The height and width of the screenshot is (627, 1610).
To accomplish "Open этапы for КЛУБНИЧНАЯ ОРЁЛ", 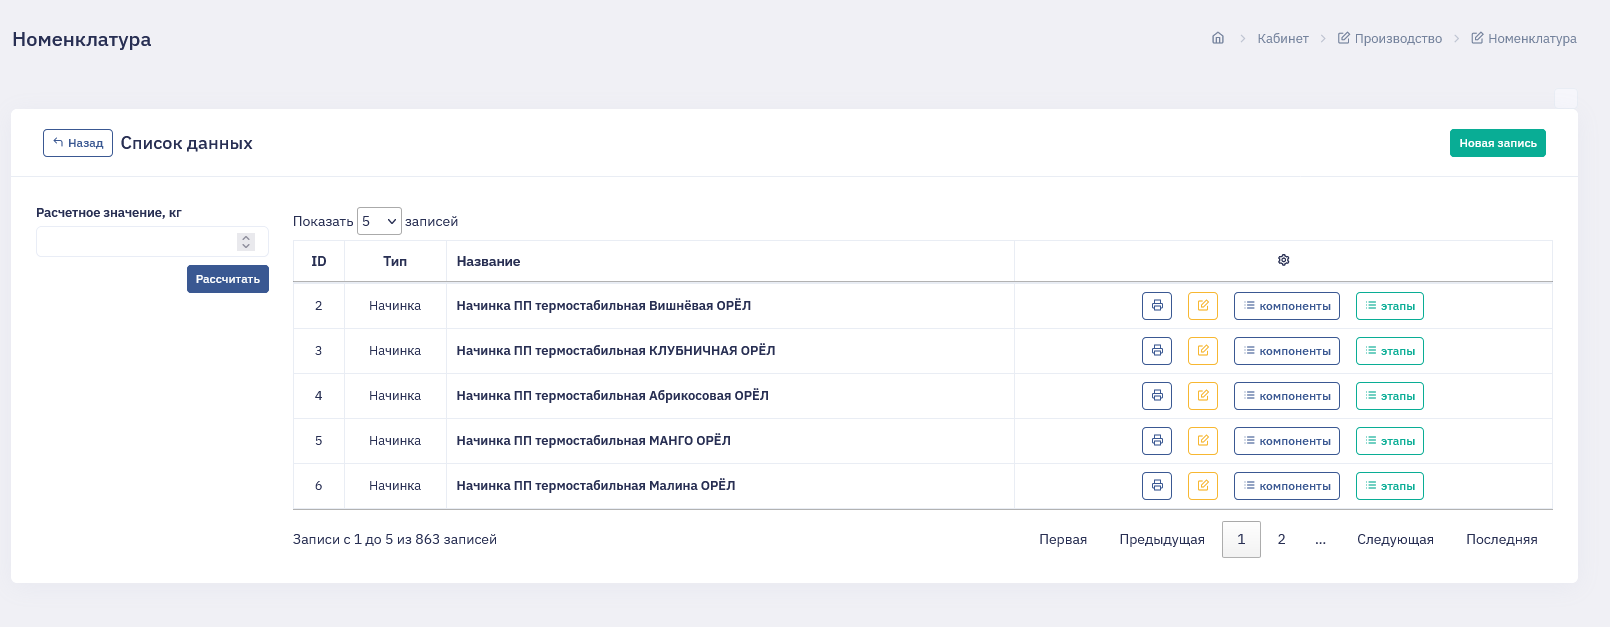I will pos(1390,351).
